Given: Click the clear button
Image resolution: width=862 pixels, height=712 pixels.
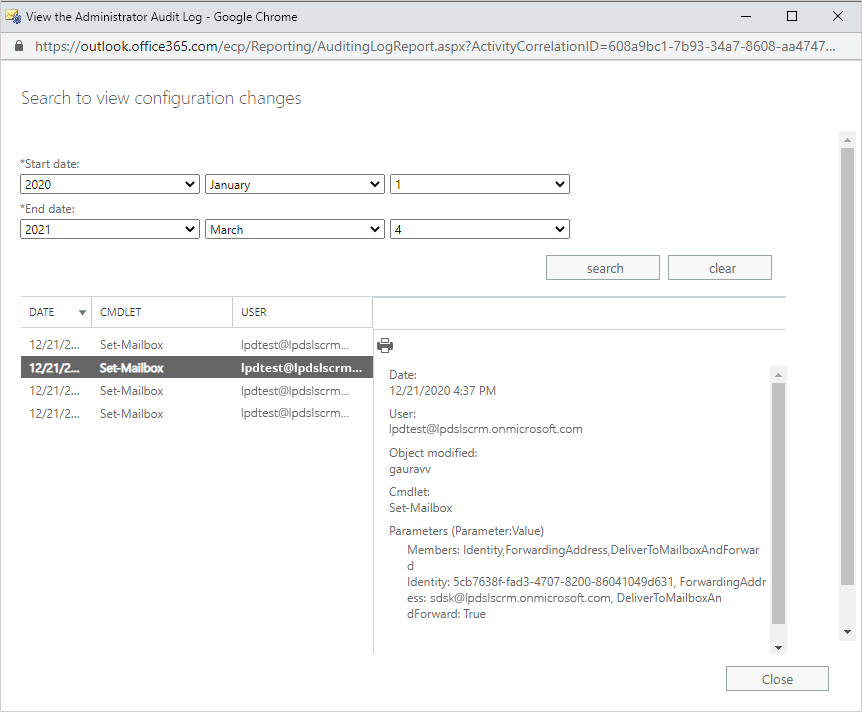Looking at the screenshot, I should 720,268.
